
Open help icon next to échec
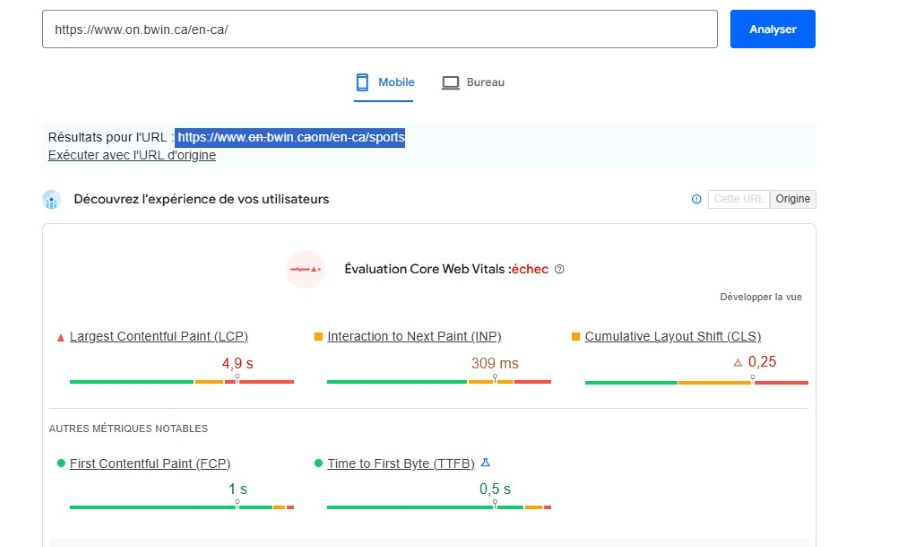click(559, 269)
